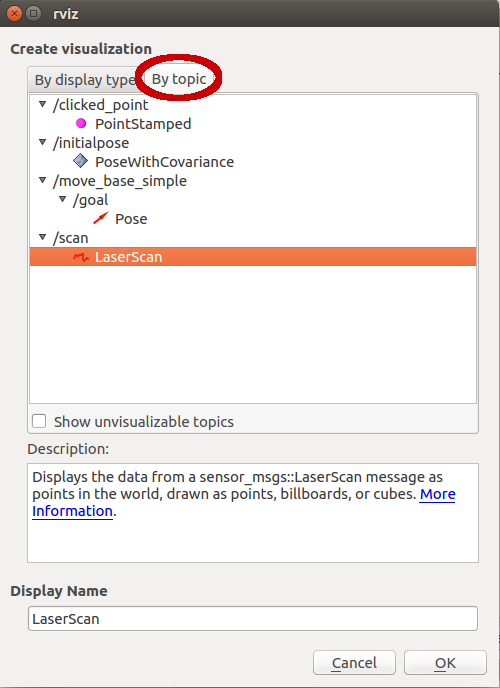Collapse the /move_base_simple topic
The width and height of the screenshot is (500, 688).
(43, 180)
